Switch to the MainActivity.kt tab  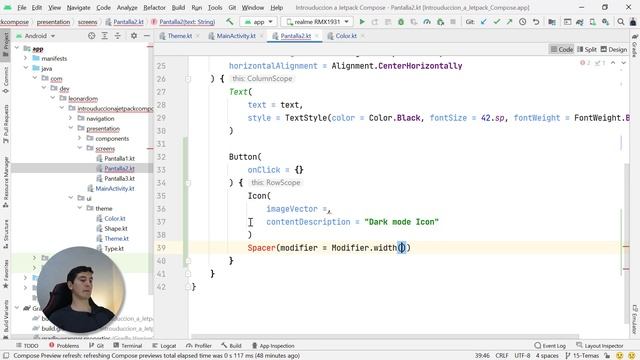[236, 36]
